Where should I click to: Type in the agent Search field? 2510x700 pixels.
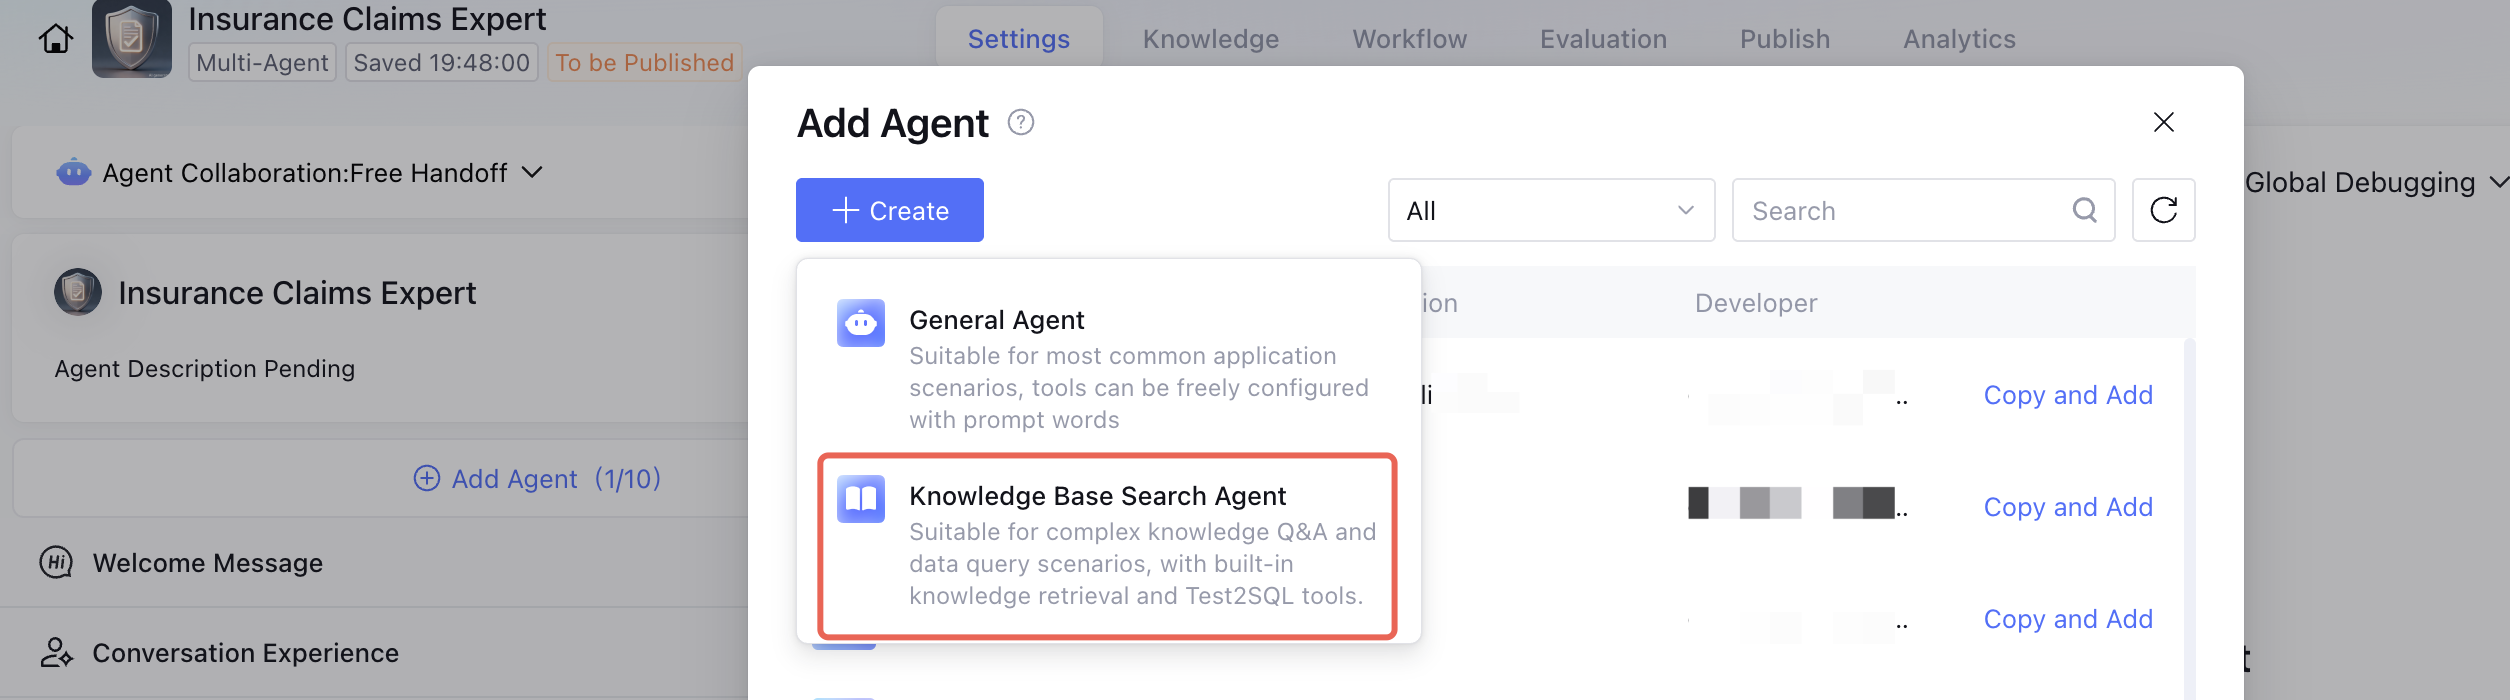(x=1900, y=210)
